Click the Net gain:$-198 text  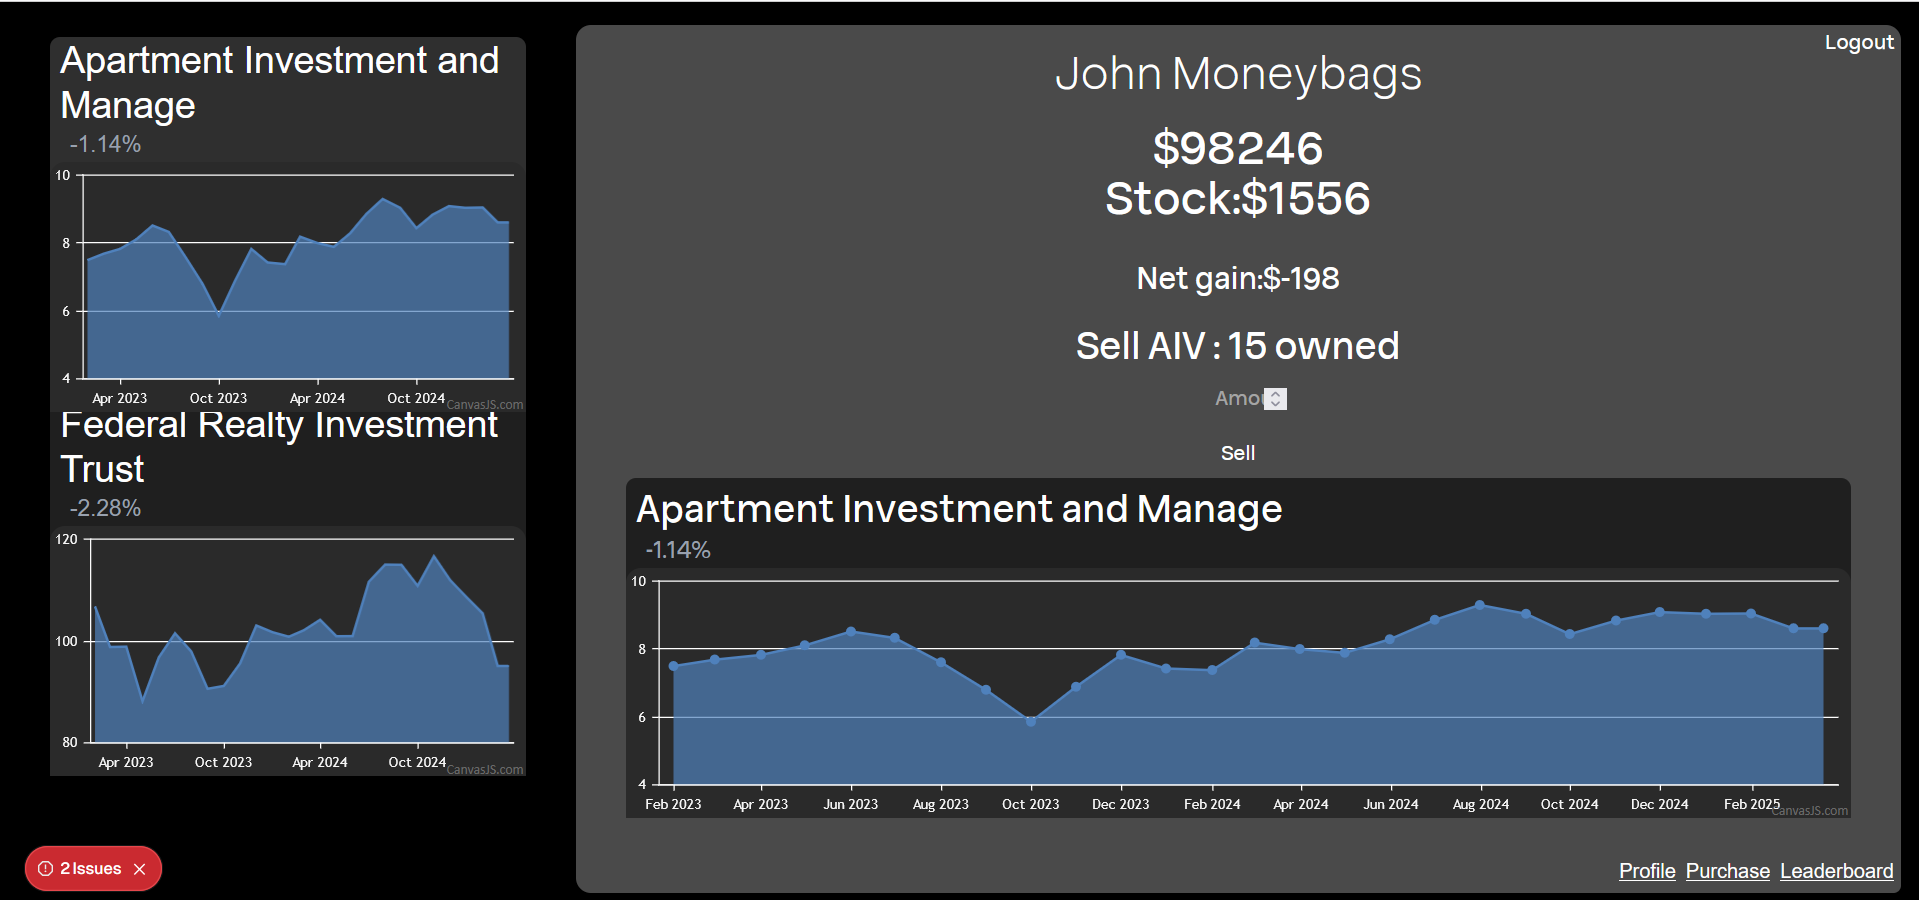[1238, 278]
